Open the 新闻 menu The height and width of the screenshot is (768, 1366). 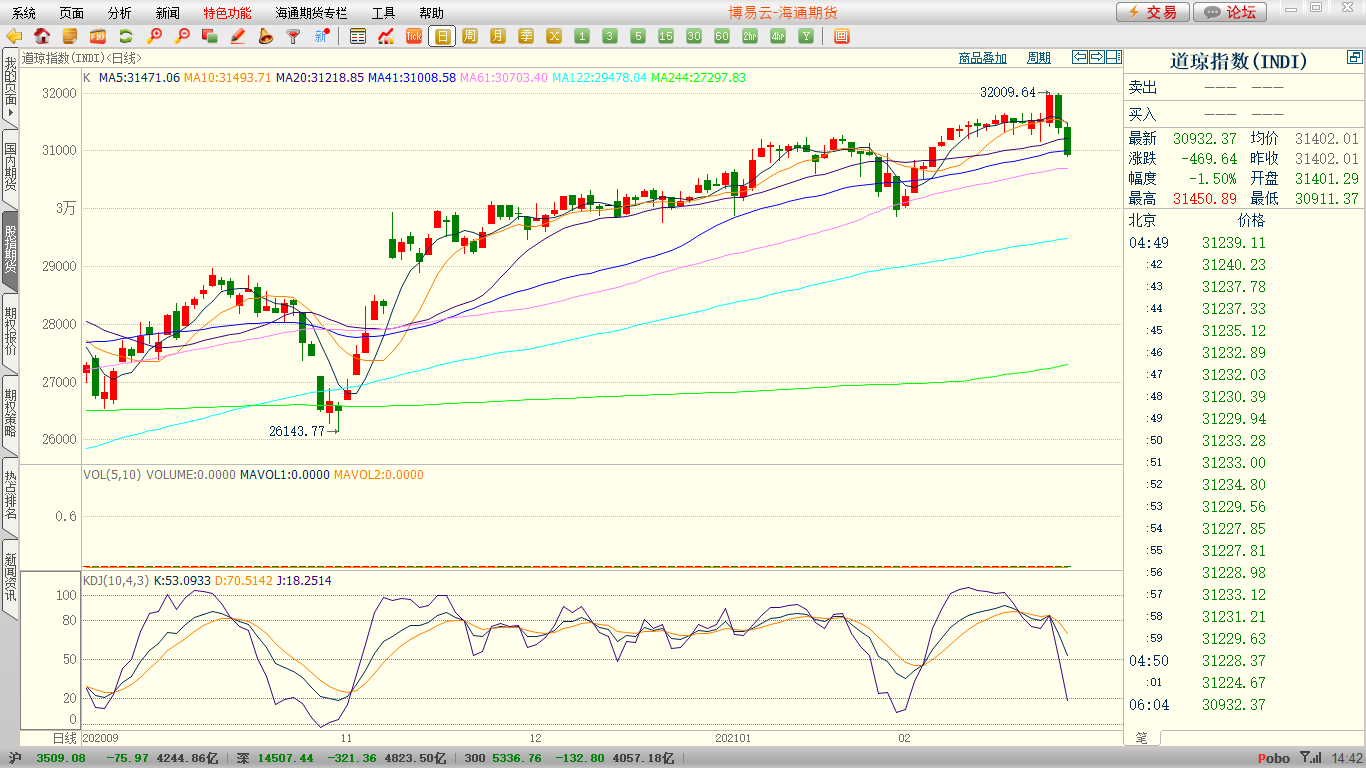tap(168, 13)
